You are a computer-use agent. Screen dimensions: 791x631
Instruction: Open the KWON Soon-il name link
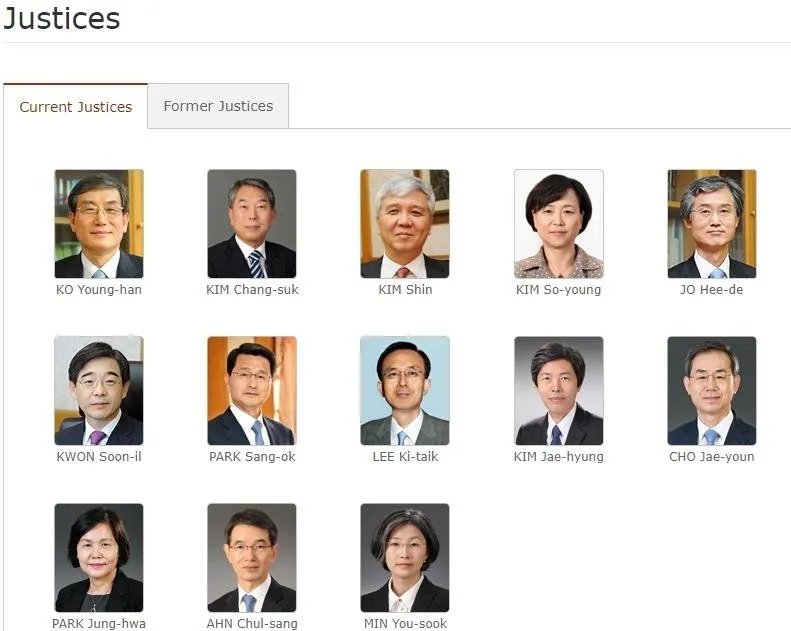point(99,456)
